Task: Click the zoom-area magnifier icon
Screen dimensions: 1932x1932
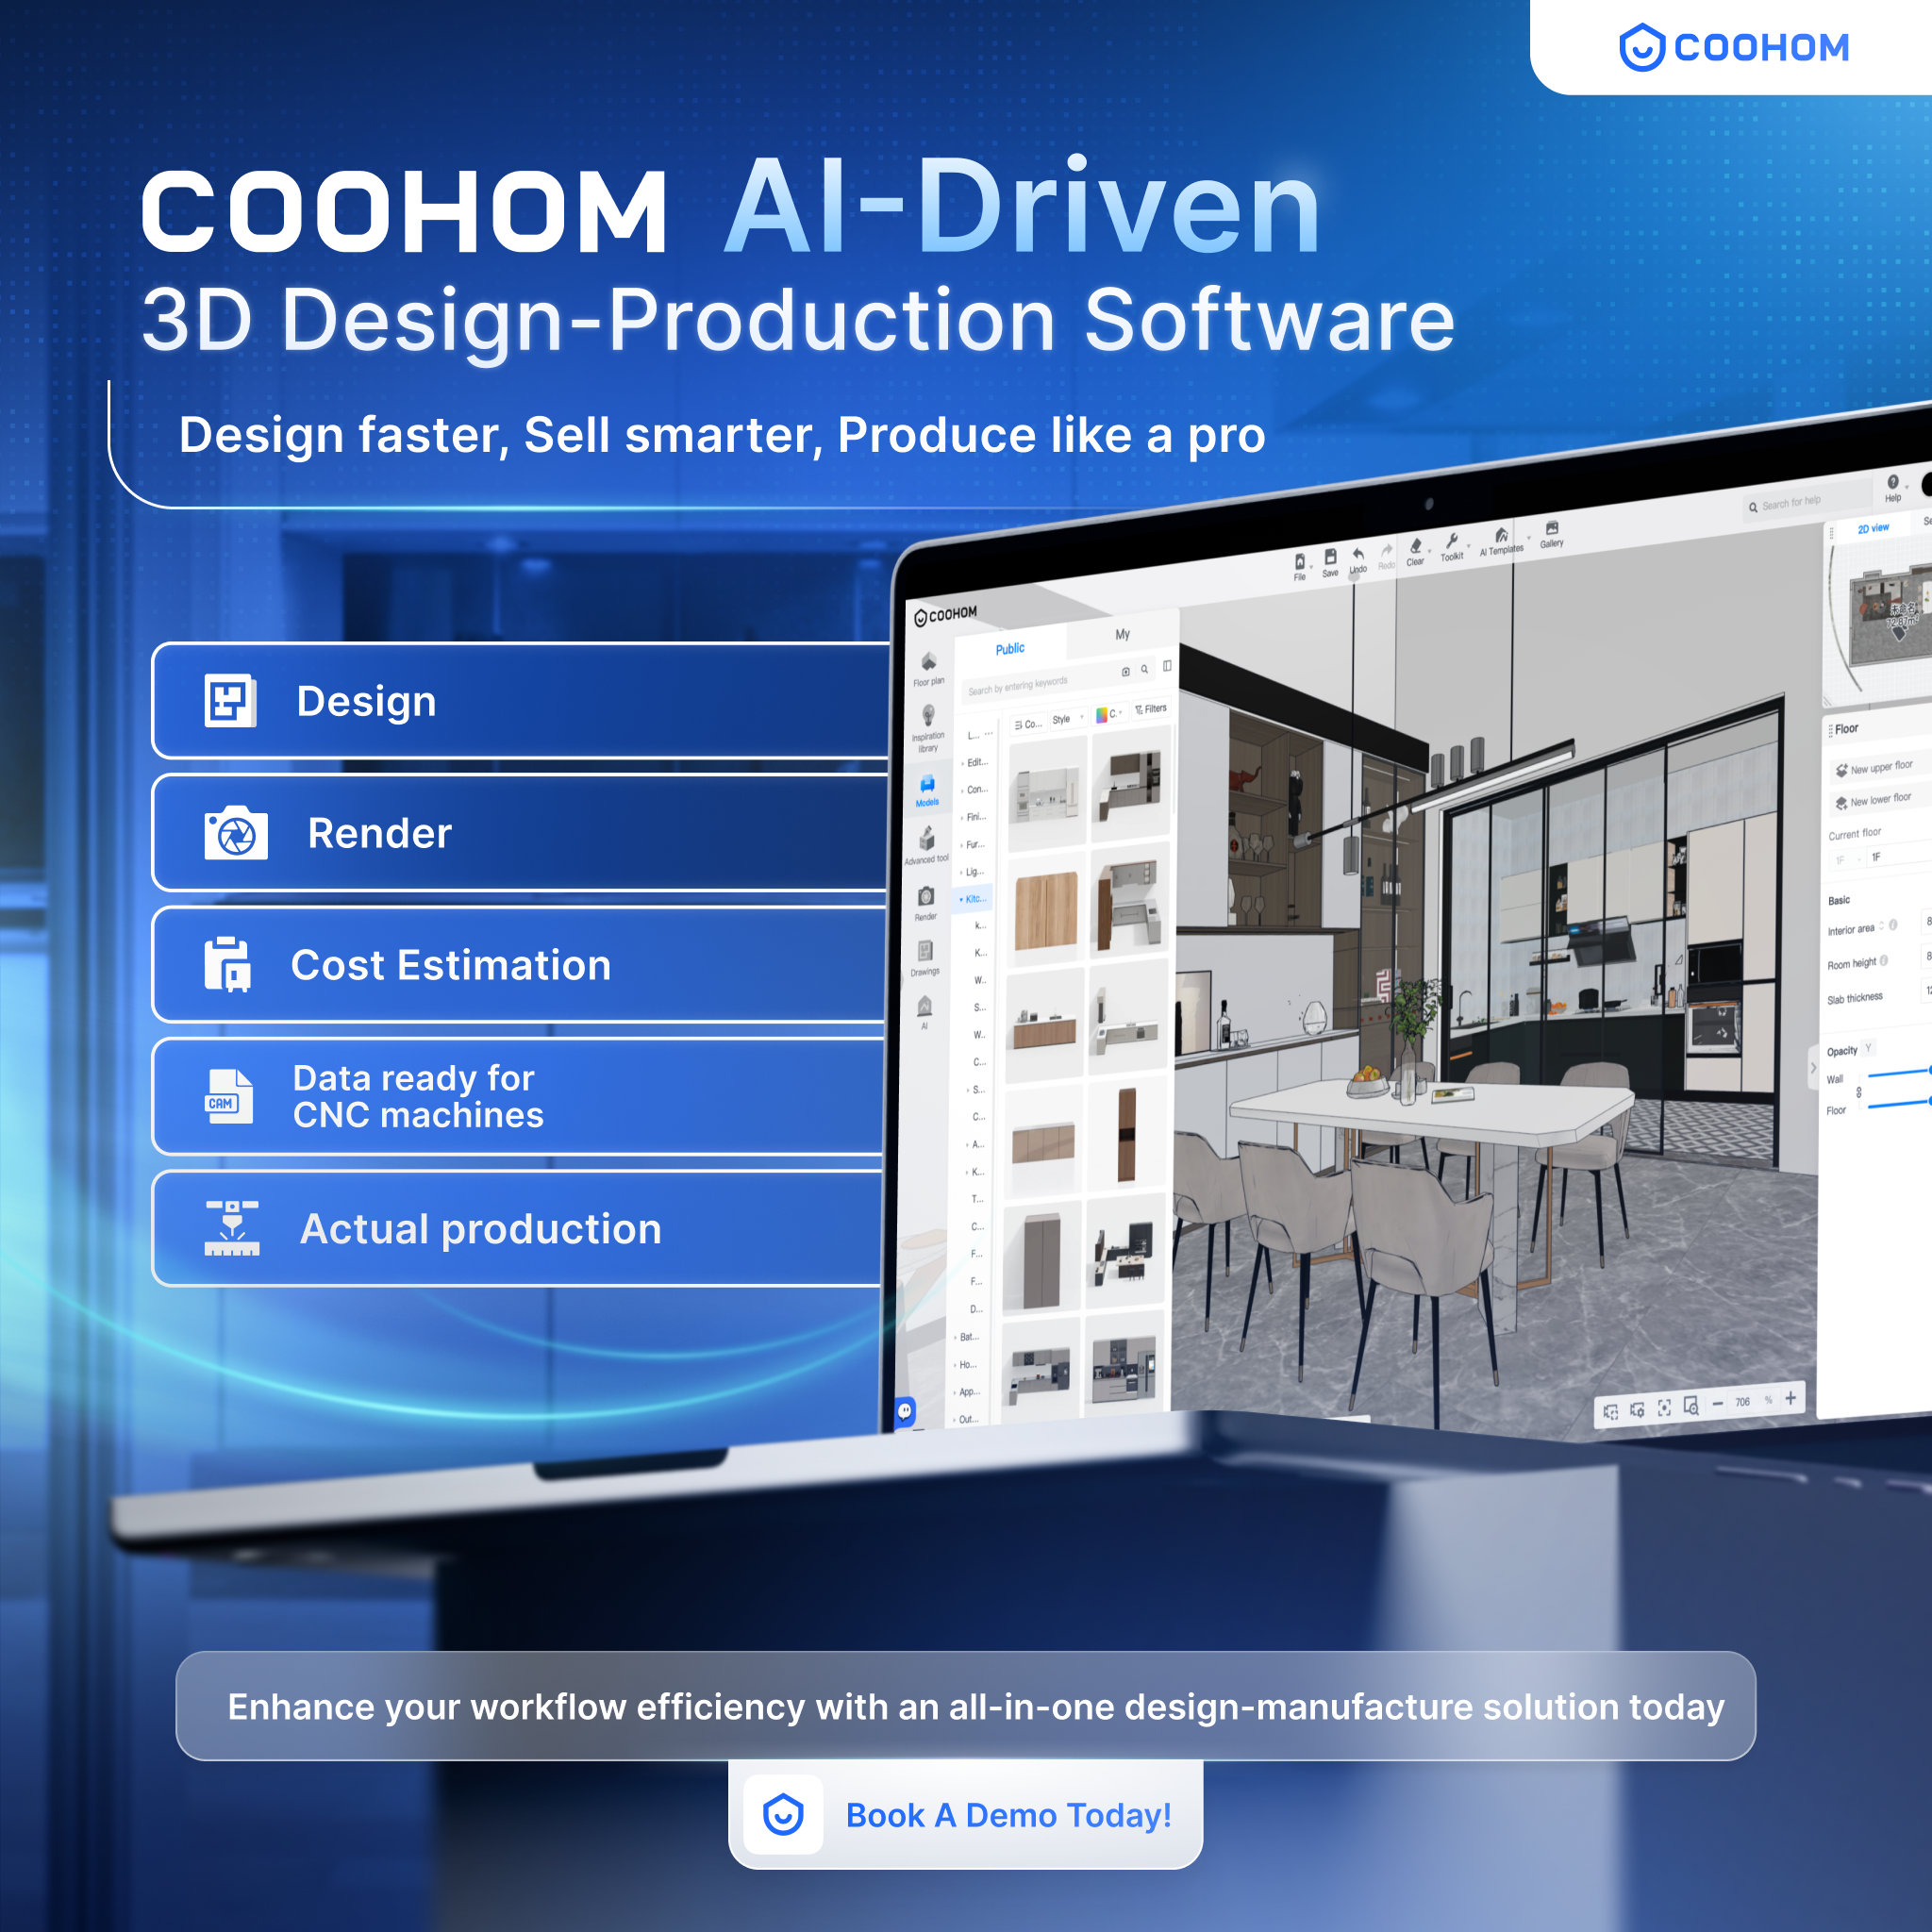Action: click(x=1691, y=1406)
